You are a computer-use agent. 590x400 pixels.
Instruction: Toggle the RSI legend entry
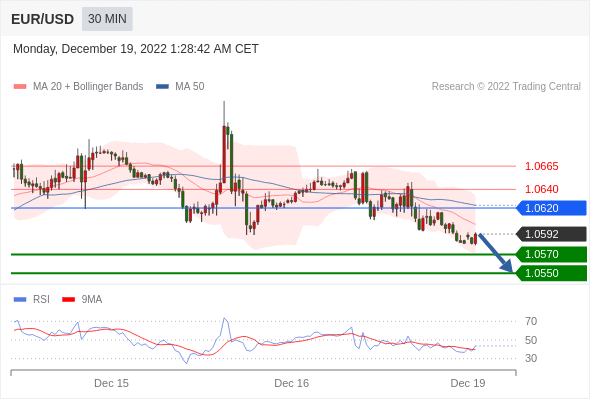[x=32, y=300]
